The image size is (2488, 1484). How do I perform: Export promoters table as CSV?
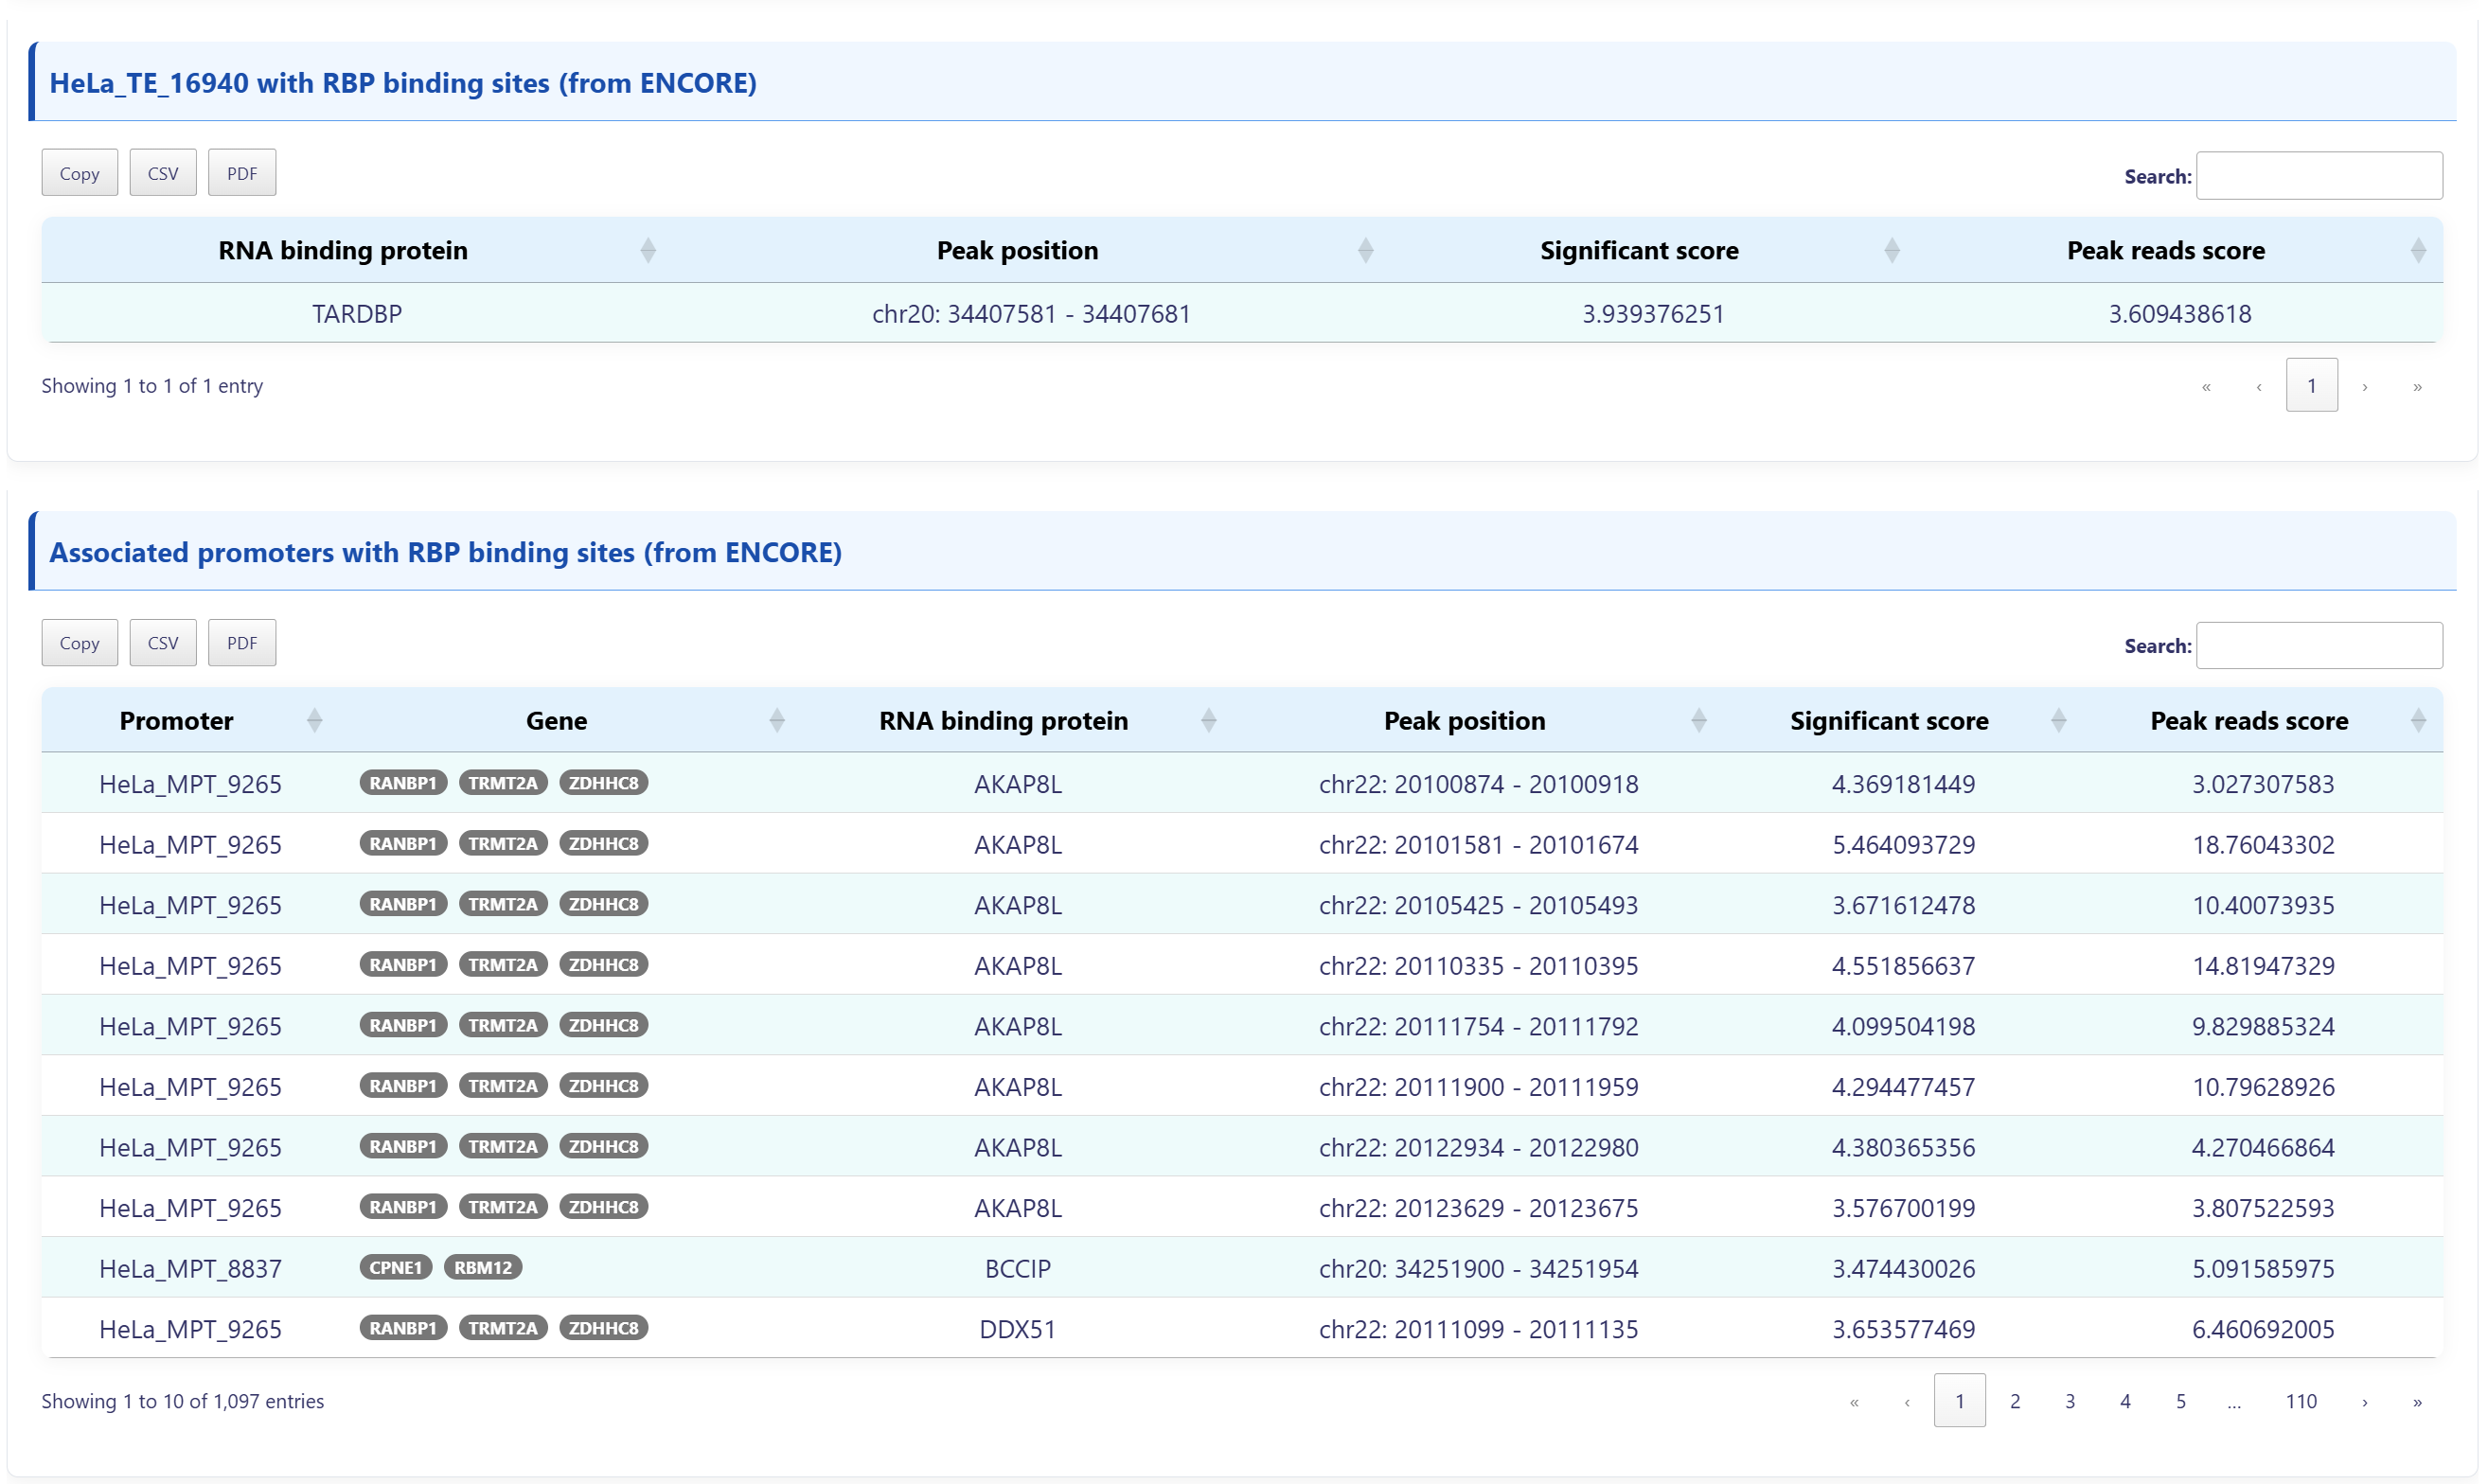163,643
